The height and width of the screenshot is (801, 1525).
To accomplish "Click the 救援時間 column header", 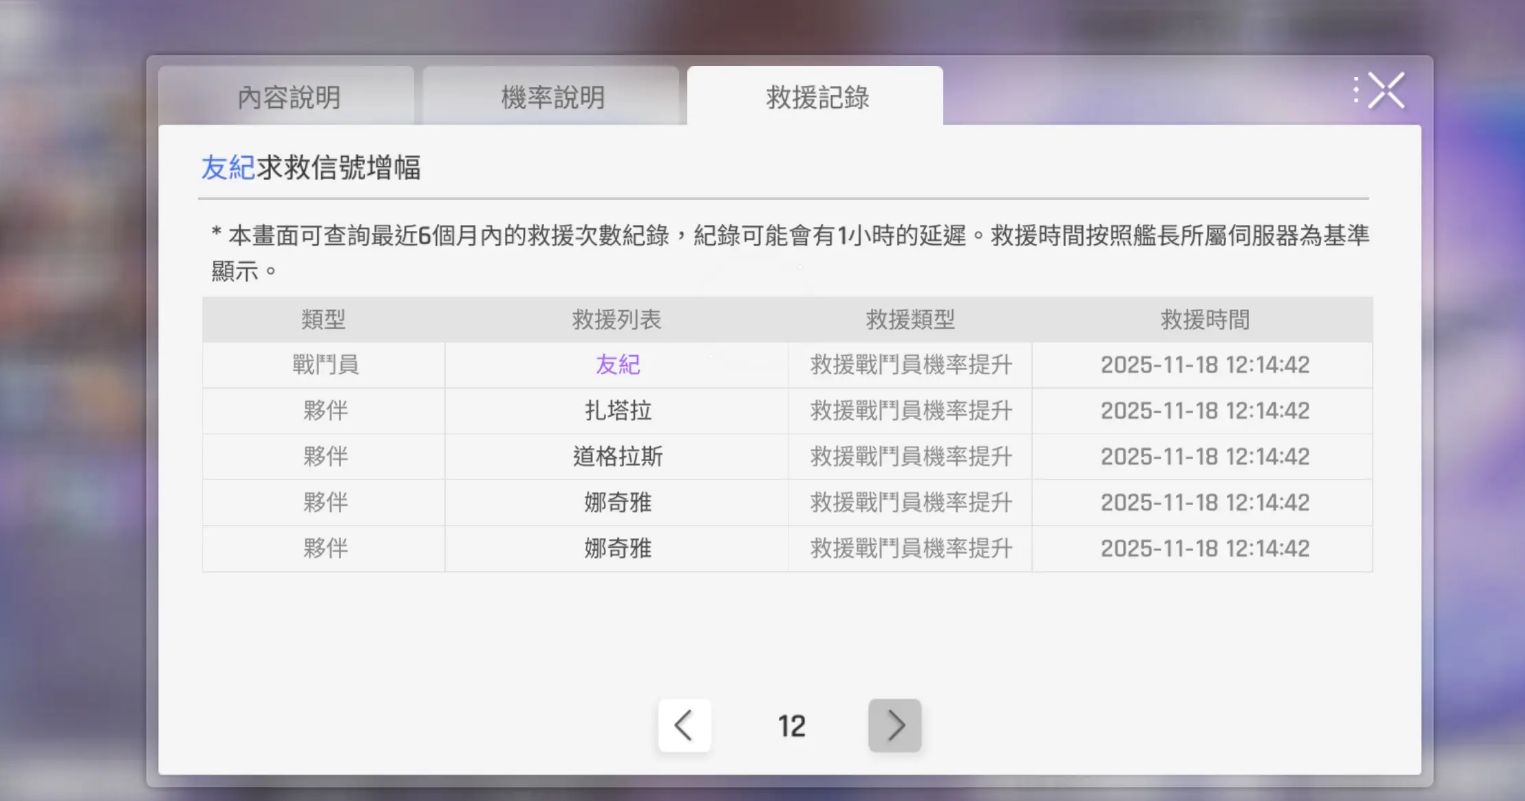I will pos(1204,320).
